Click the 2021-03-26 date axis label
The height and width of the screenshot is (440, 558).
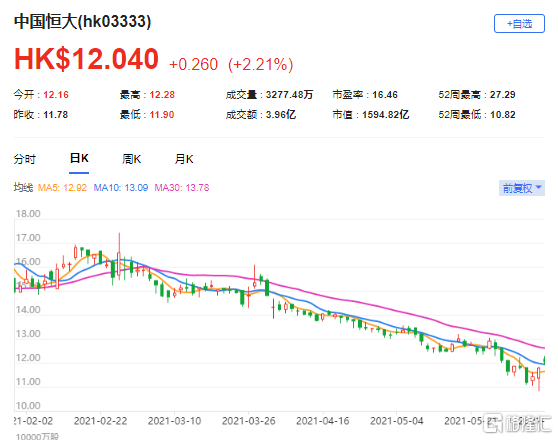coord(248,421)
